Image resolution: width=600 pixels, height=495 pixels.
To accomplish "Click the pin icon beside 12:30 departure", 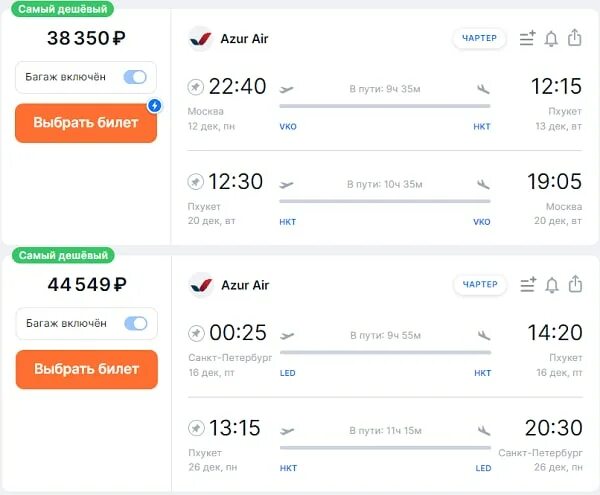I will [x=196, y=182].
